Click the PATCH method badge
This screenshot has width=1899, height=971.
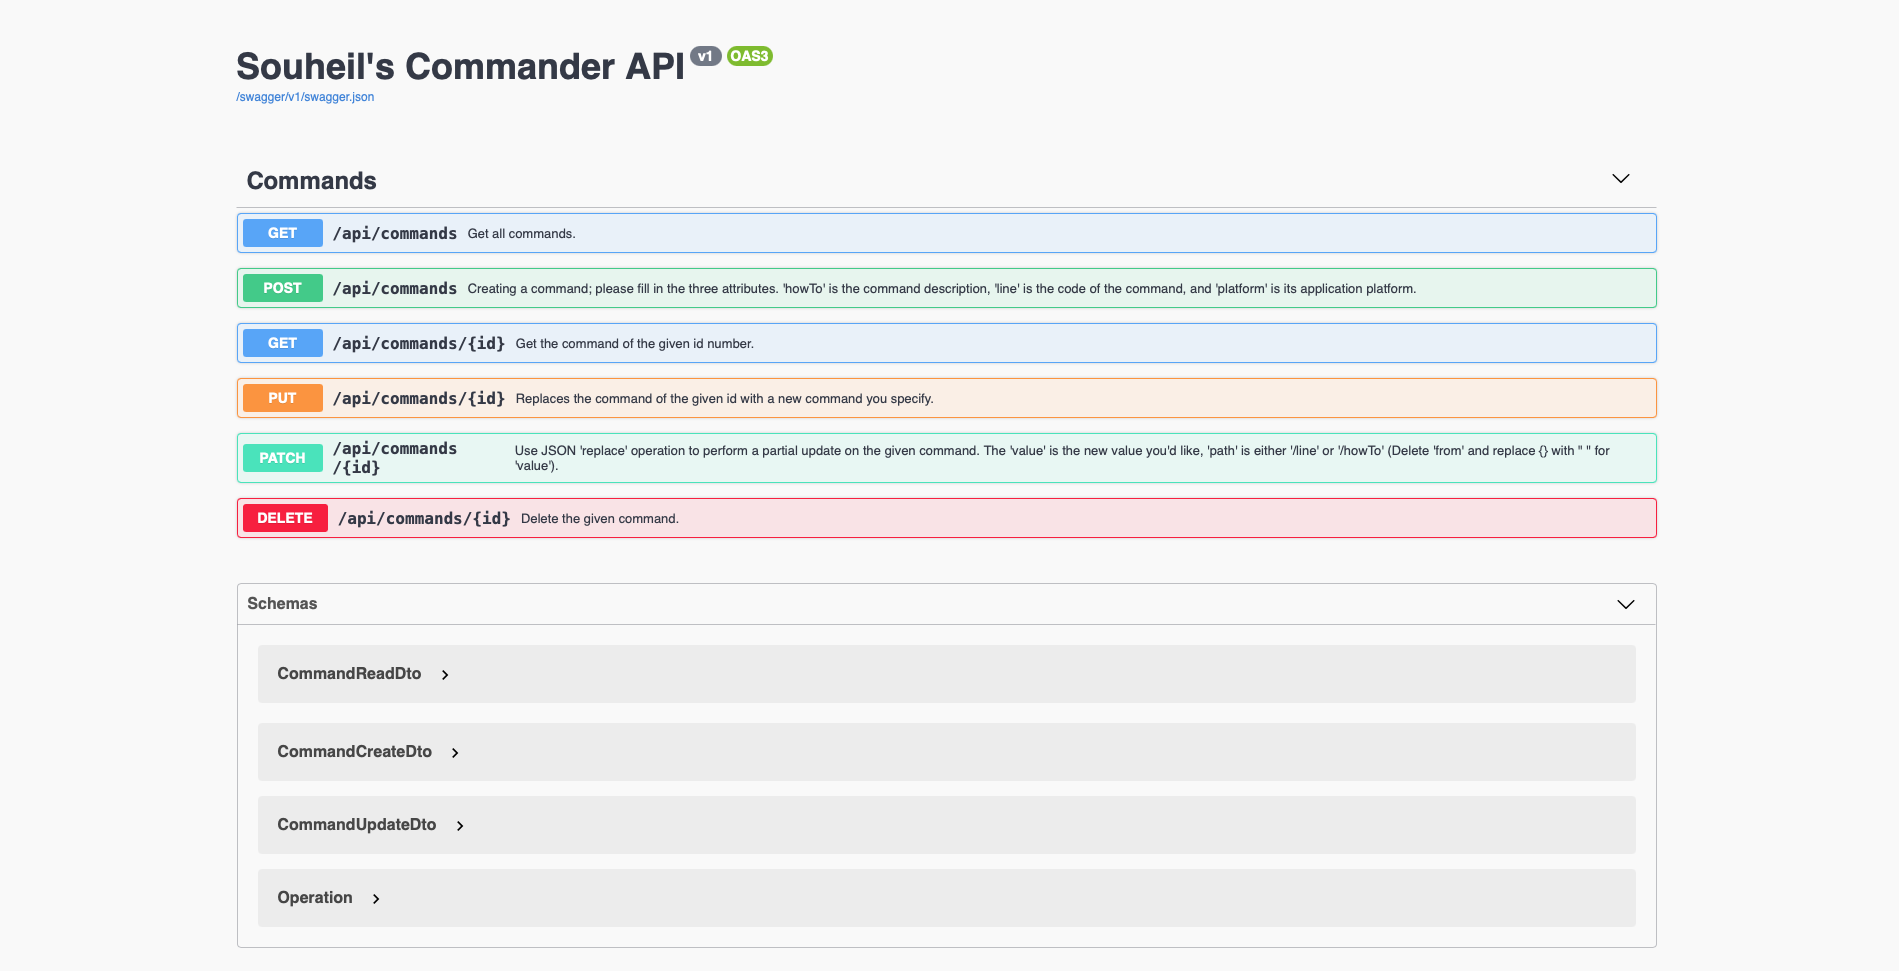tap(282, 457)
